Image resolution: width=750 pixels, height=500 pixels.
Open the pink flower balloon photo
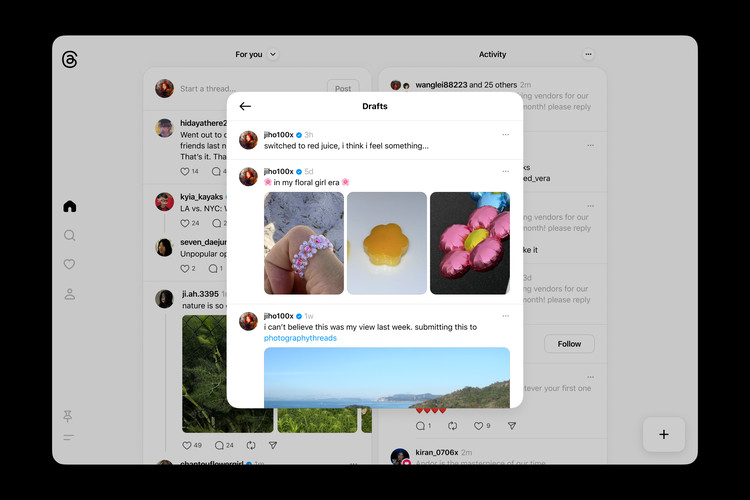coord(469,243)
